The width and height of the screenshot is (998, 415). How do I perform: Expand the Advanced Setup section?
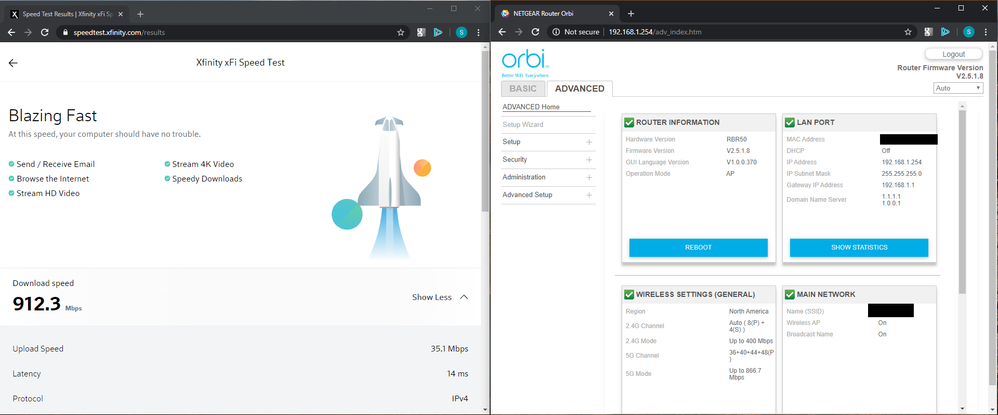(589, 195)
